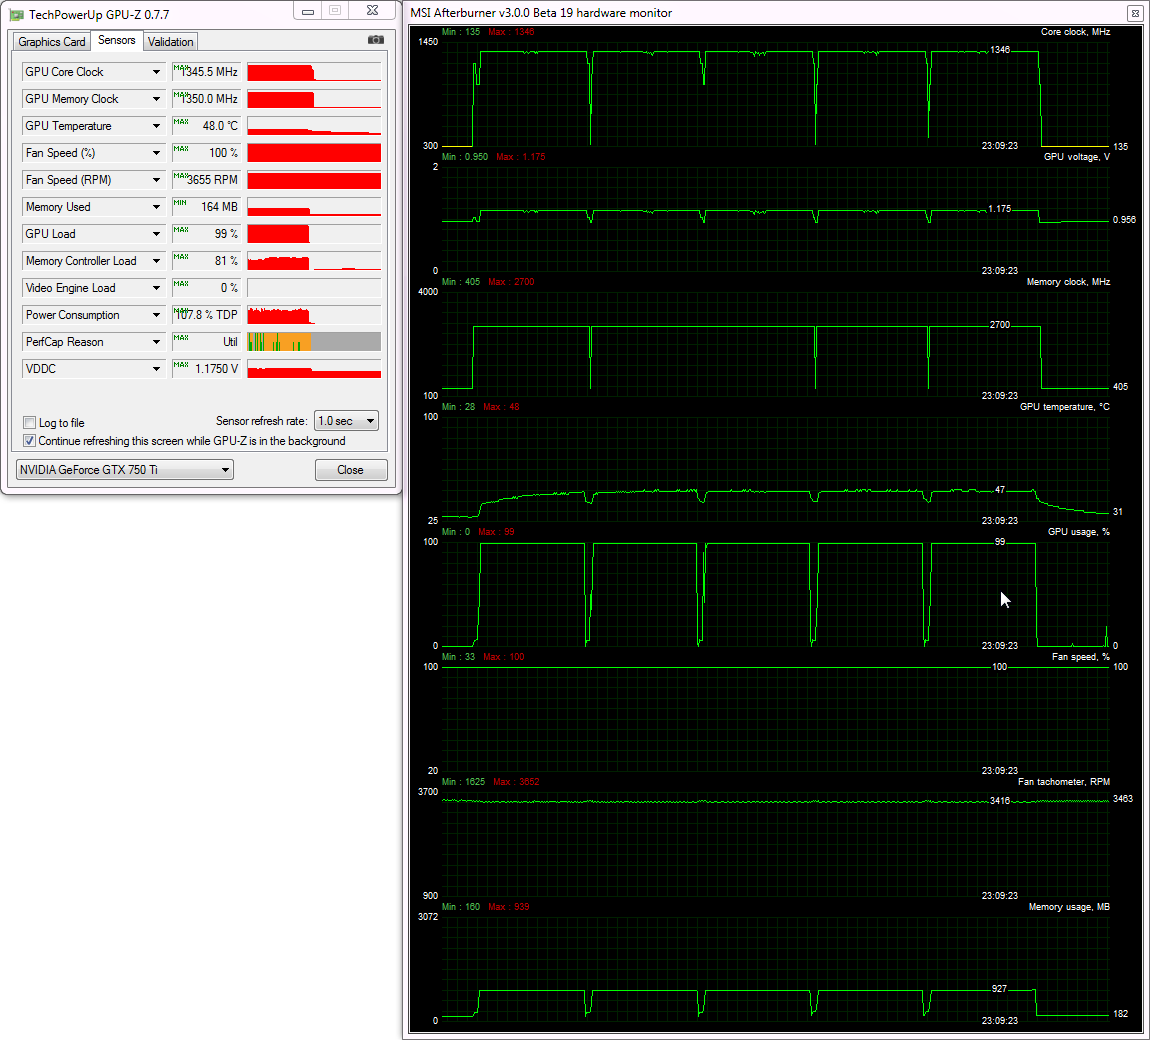The height and width of the screenshot is (1040, 1150).
Task: Click the 1345.5 MHz core clock value
Action: point(207,72)
